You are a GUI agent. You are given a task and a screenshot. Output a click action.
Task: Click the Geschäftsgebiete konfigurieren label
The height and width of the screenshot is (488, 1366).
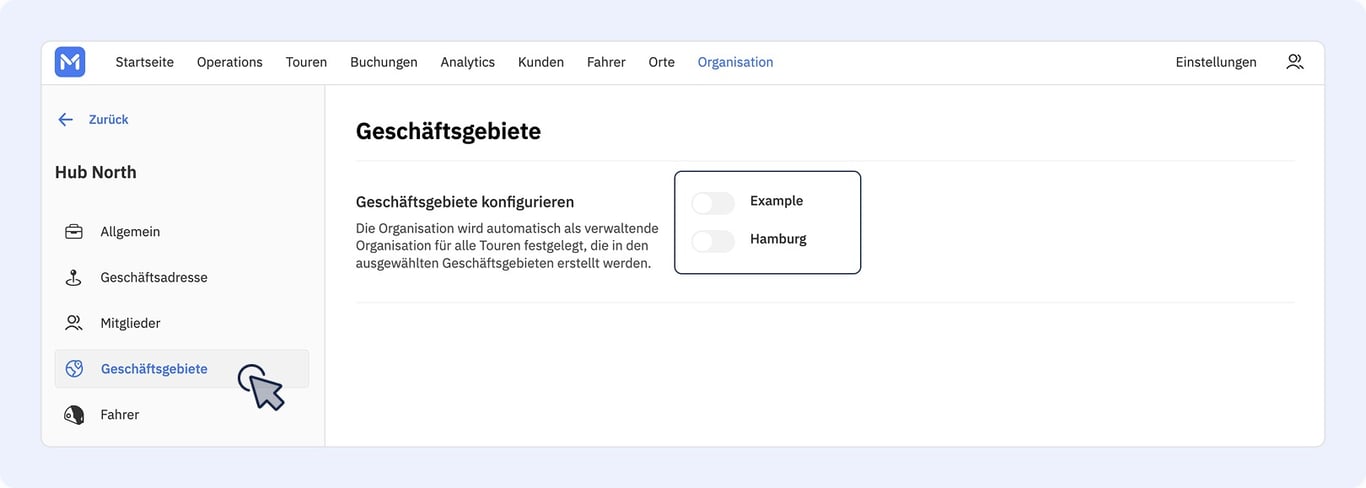point(465,201)
